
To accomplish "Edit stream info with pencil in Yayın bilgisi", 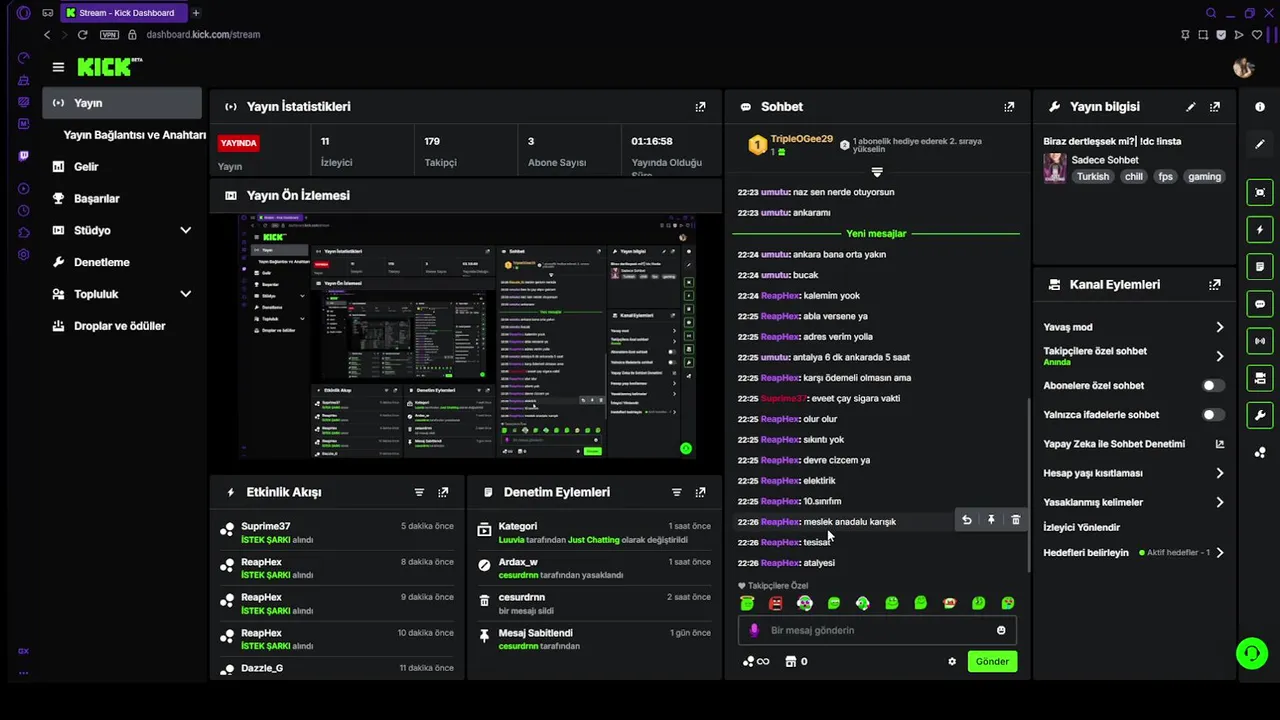I will point(1191,107).
